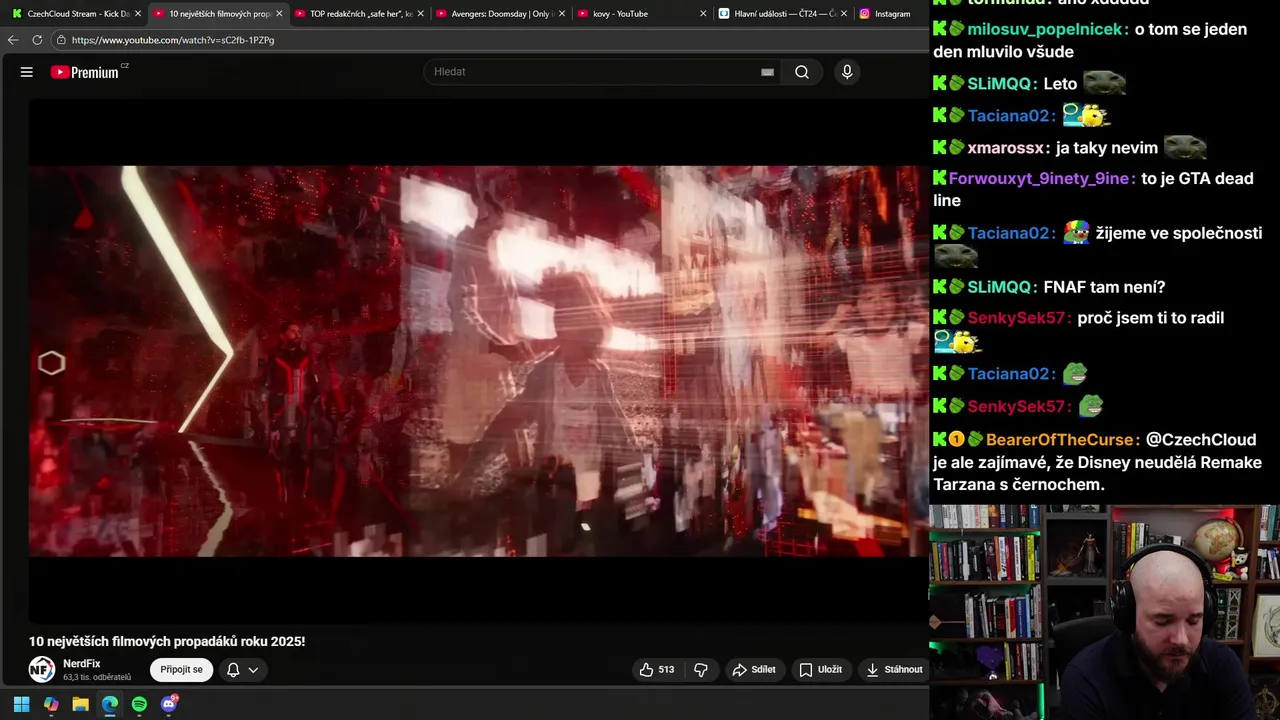This screenshot has height=720, width=1280.
Task: Click SLiMQQ's message 'FNAF tam není?'
Action: (1104, 287)
